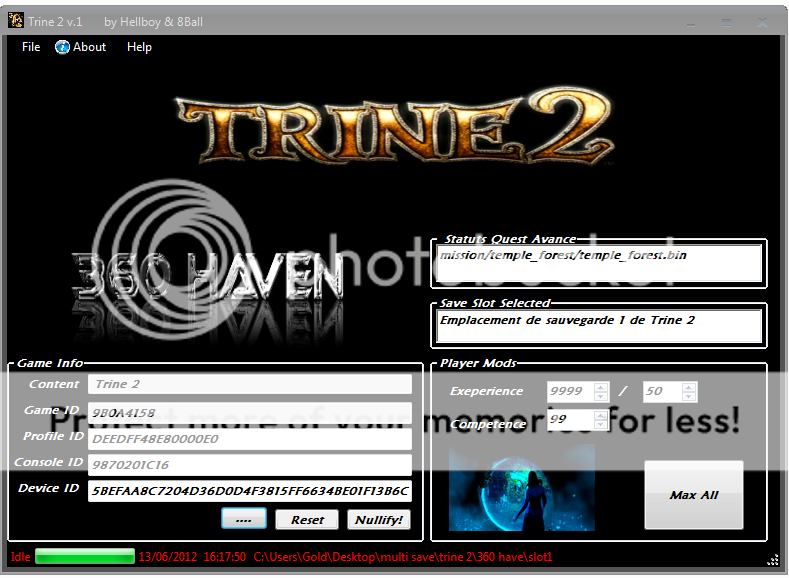Click the Trine 2 app icon in title bar
The width and height of the screenshot is (789, 578).
[x=16, y=21]
